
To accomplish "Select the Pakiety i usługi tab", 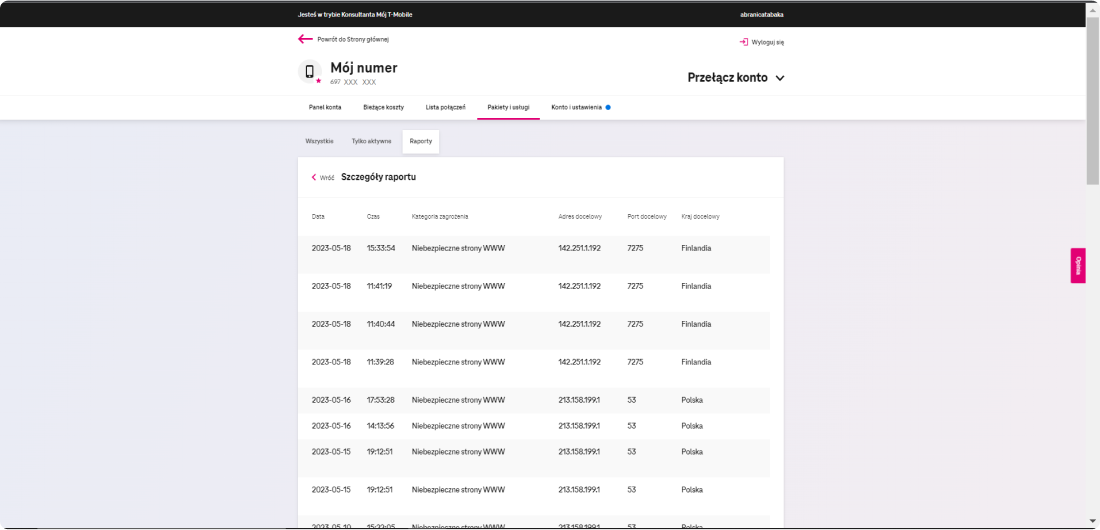I will click(508, 107).
